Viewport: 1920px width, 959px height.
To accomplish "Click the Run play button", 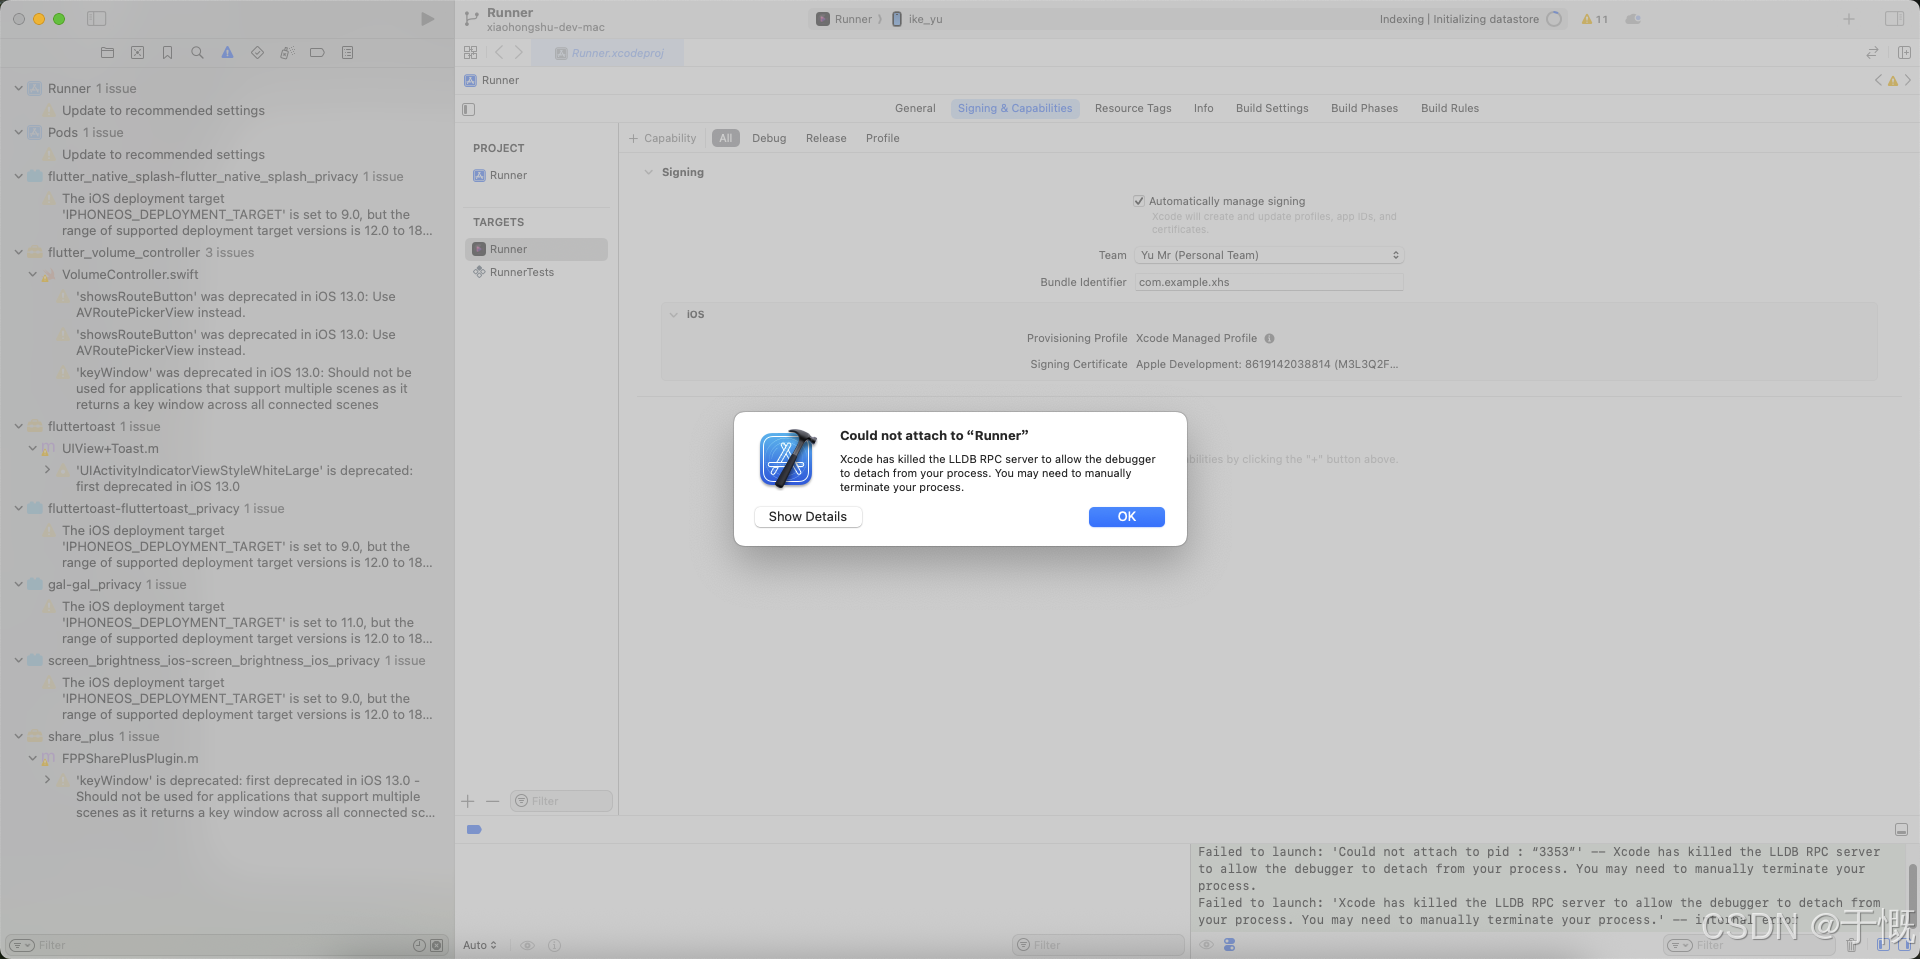I will [x=427, y=19].
